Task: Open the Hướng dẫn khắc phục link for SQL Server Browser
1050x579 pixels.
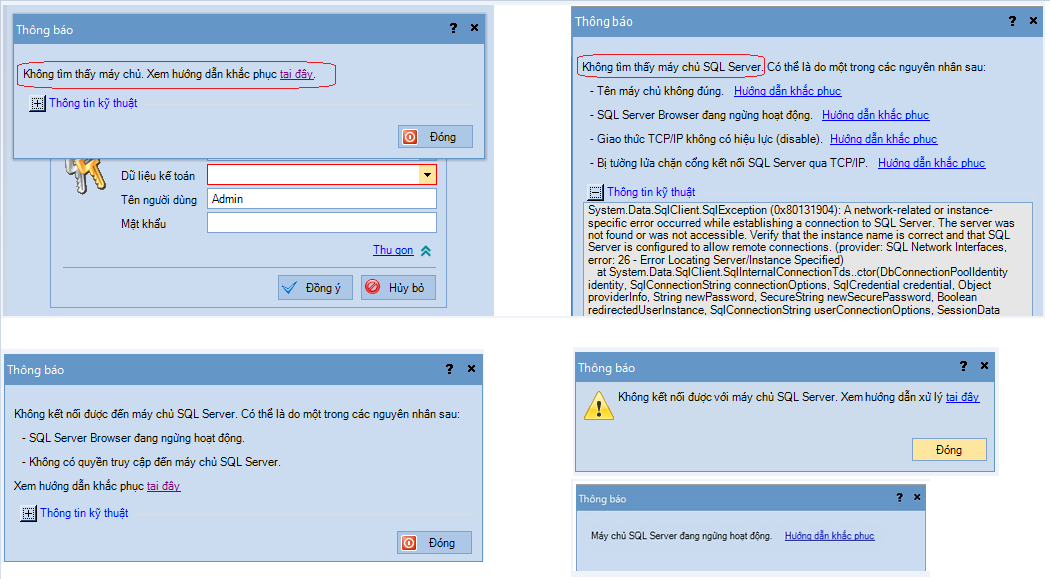Action: click(x=875, y=115)
